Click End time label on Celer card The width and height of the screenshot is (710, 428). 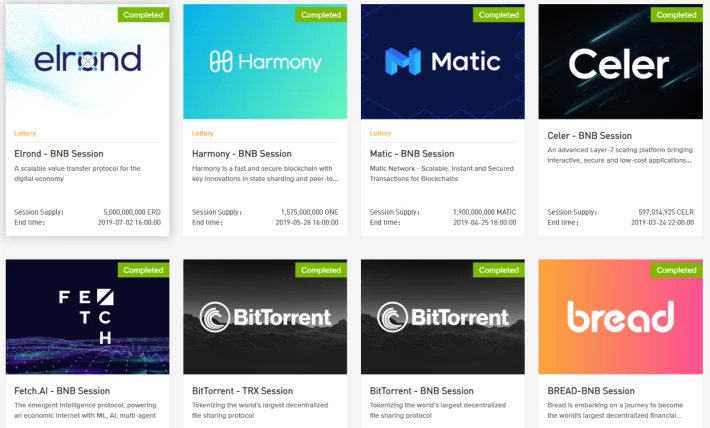(x=563, y=222)
